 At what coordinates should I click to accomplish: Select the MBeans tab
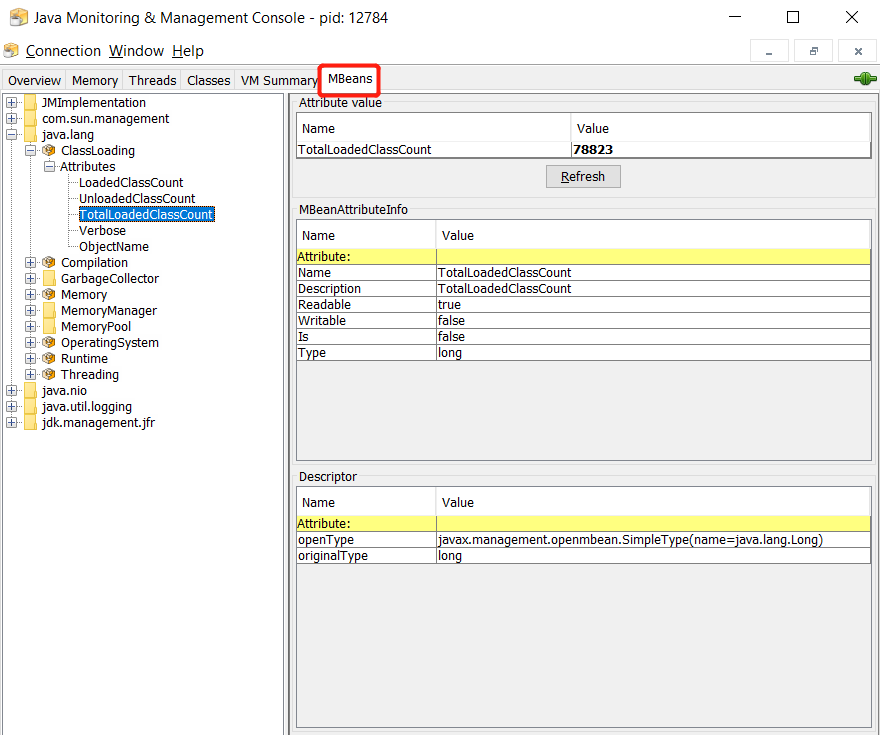point(350,79)
